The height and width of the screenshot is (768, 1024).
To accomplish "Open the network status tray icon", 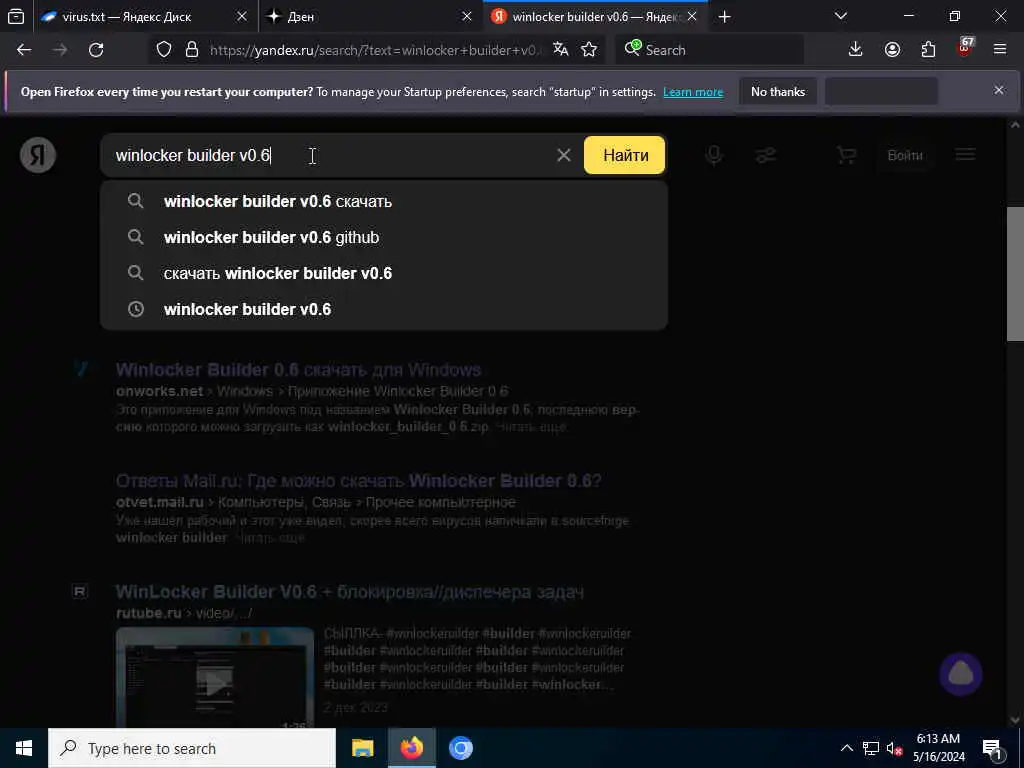I will (870, 748).
